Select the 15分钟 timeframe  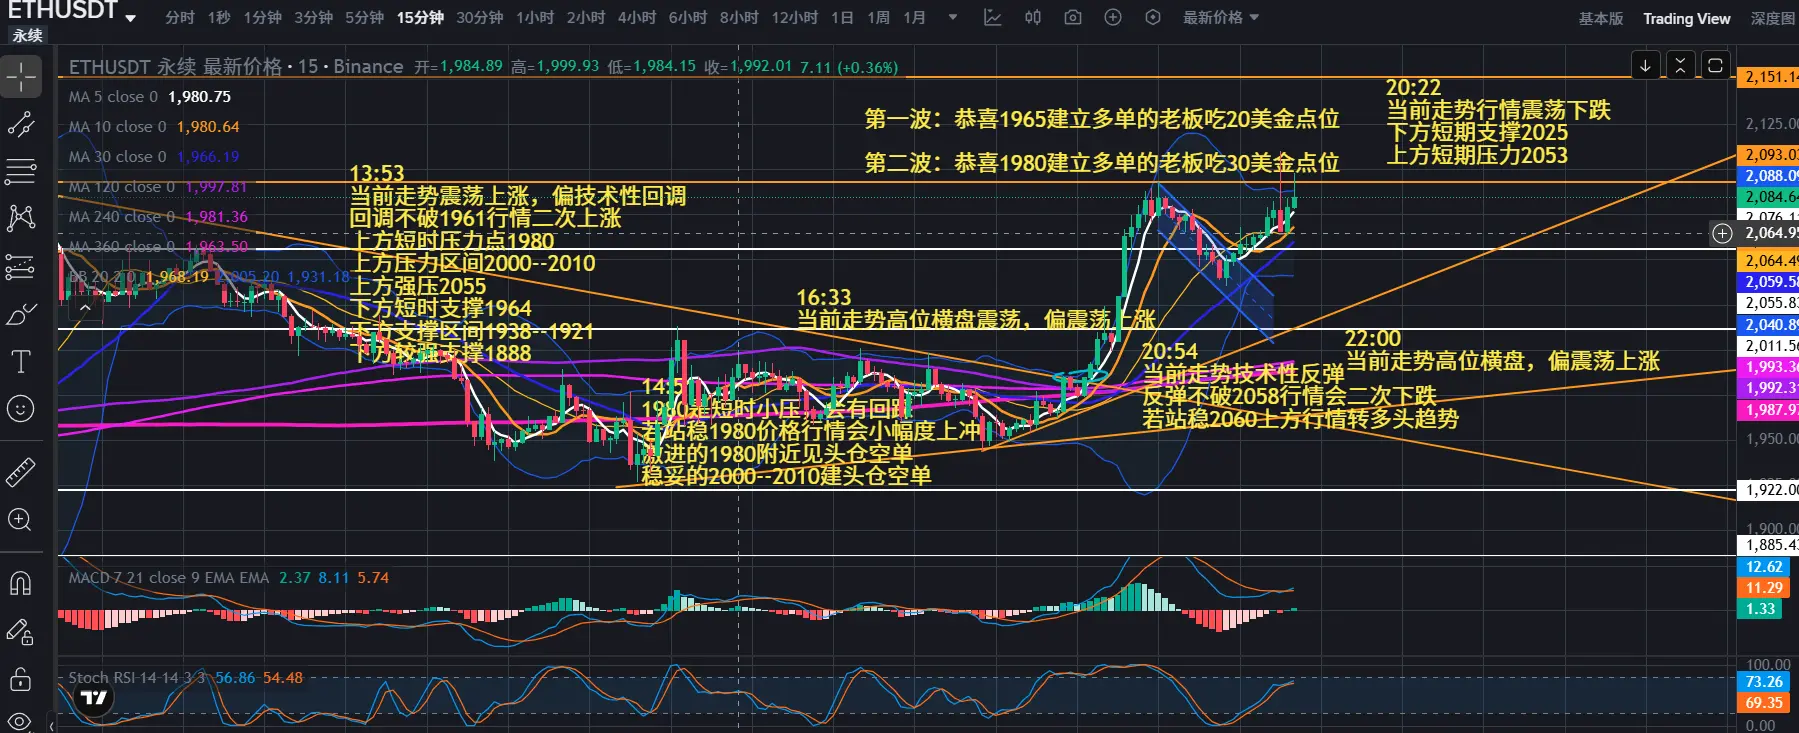pyautogui.click(x=420, y=18)
